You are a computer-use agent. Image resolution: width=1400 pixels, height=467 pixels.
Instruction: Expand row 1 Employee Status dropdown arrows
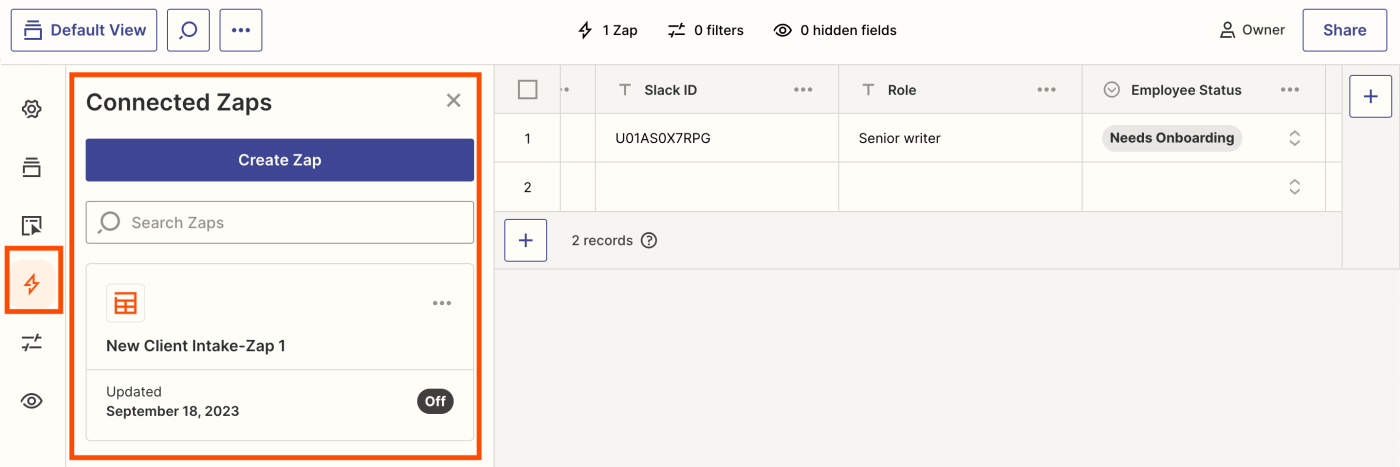(x=1295, y=138)
